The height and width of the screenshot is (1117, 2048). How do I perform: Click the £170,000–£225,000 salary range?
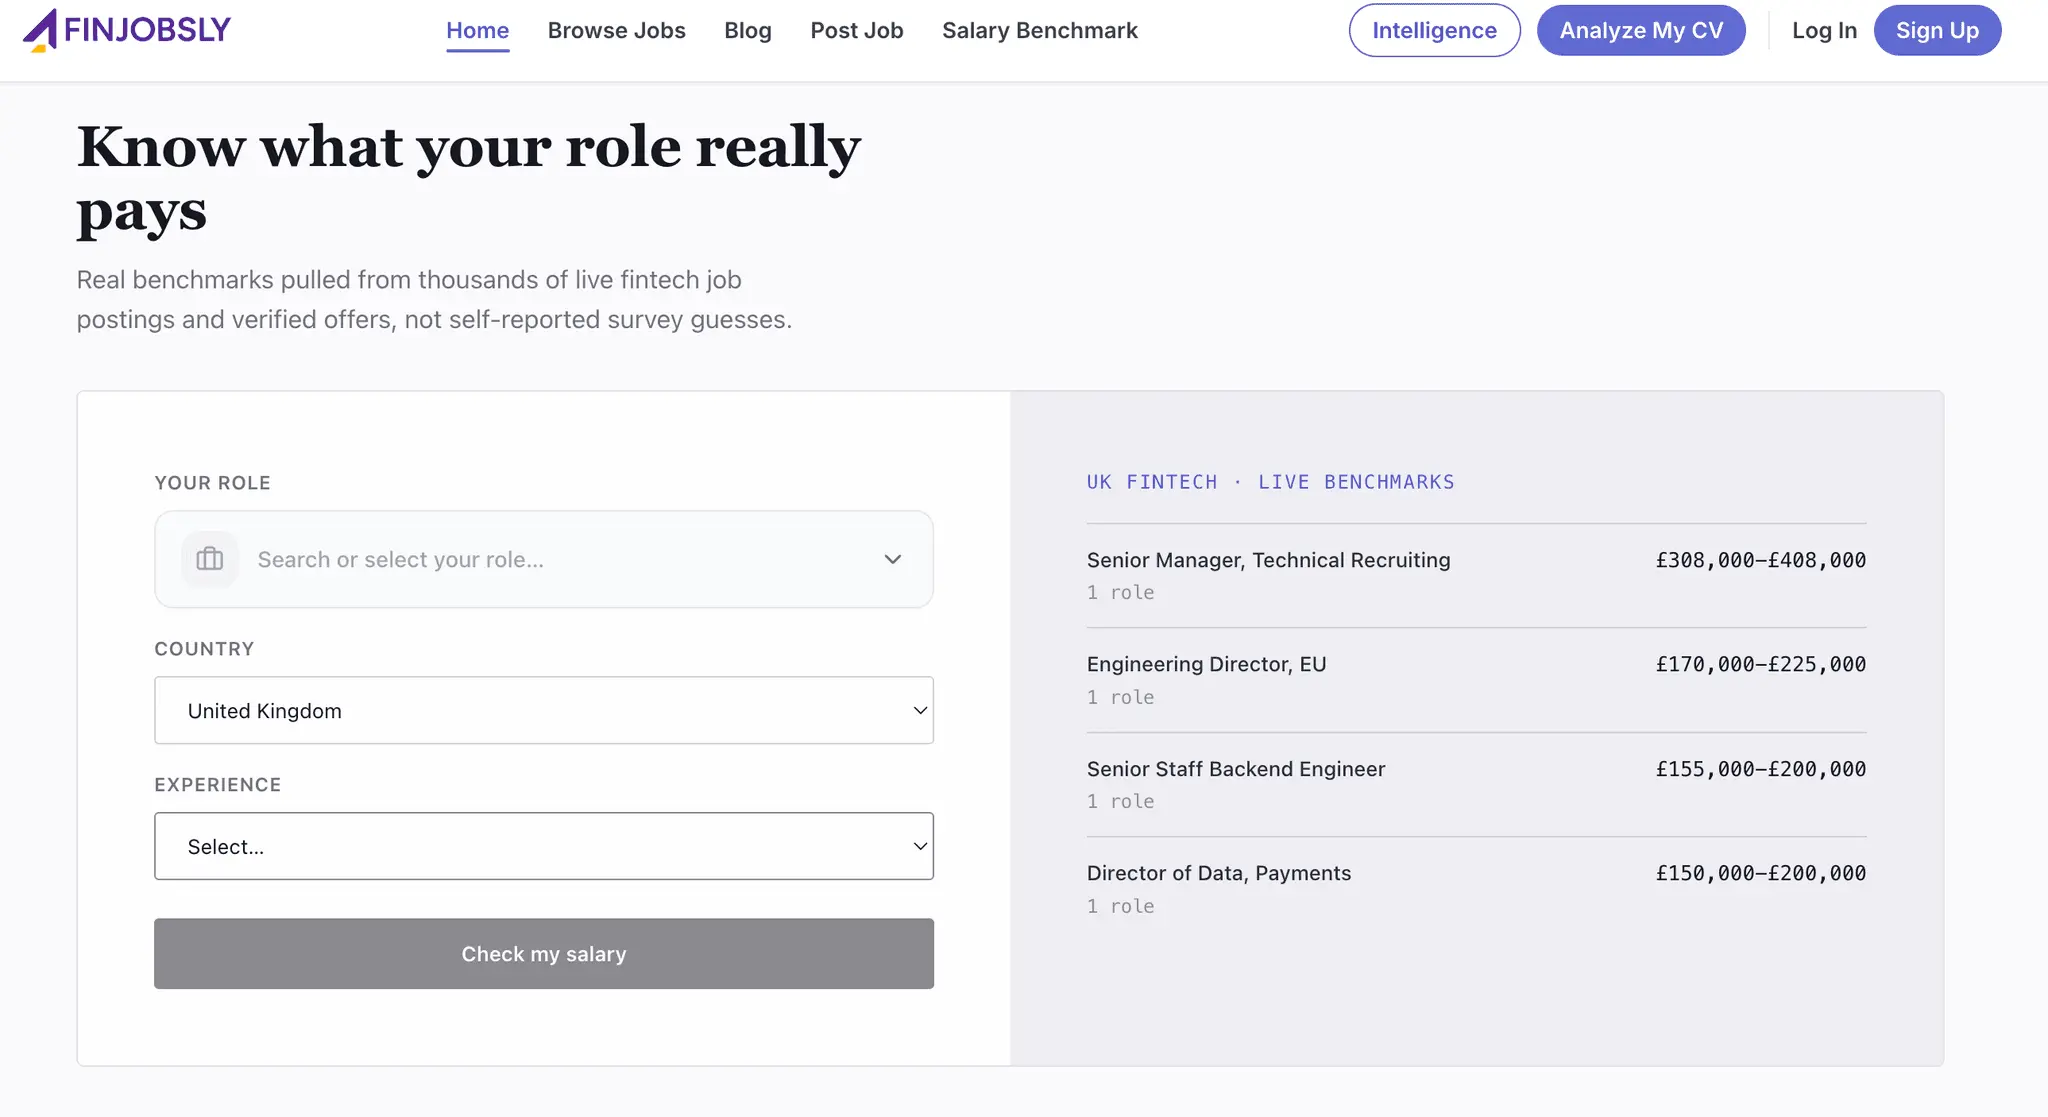click(x=1761, y=664)
